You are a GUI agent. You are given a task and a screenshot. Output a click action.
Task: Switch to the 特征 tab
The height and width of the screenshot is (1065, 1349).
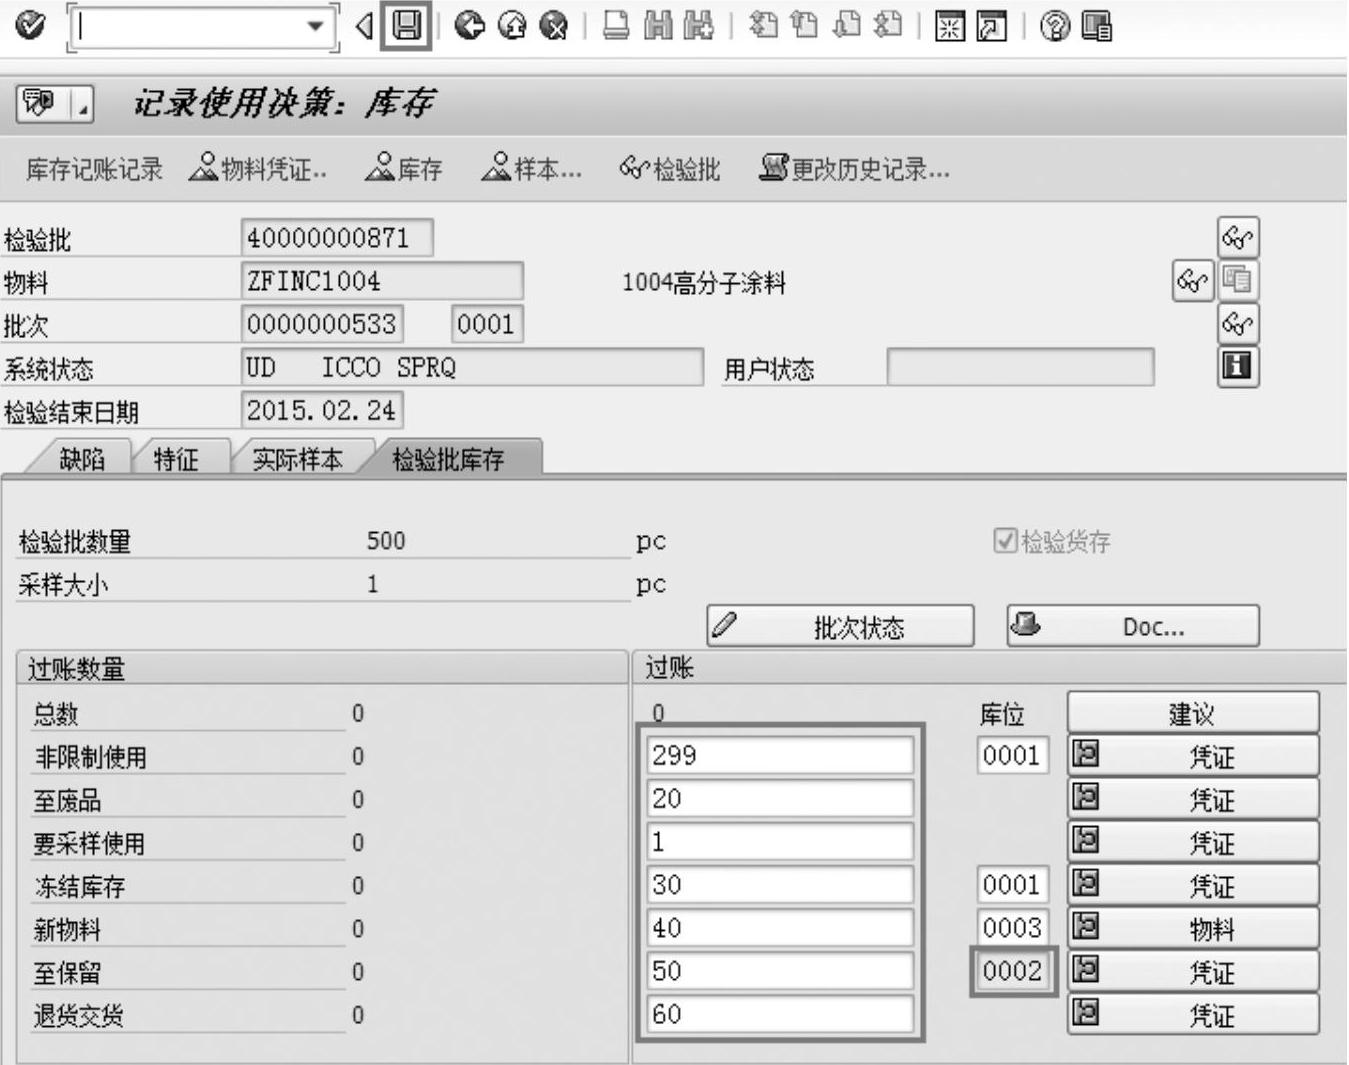tap(176, 459)
